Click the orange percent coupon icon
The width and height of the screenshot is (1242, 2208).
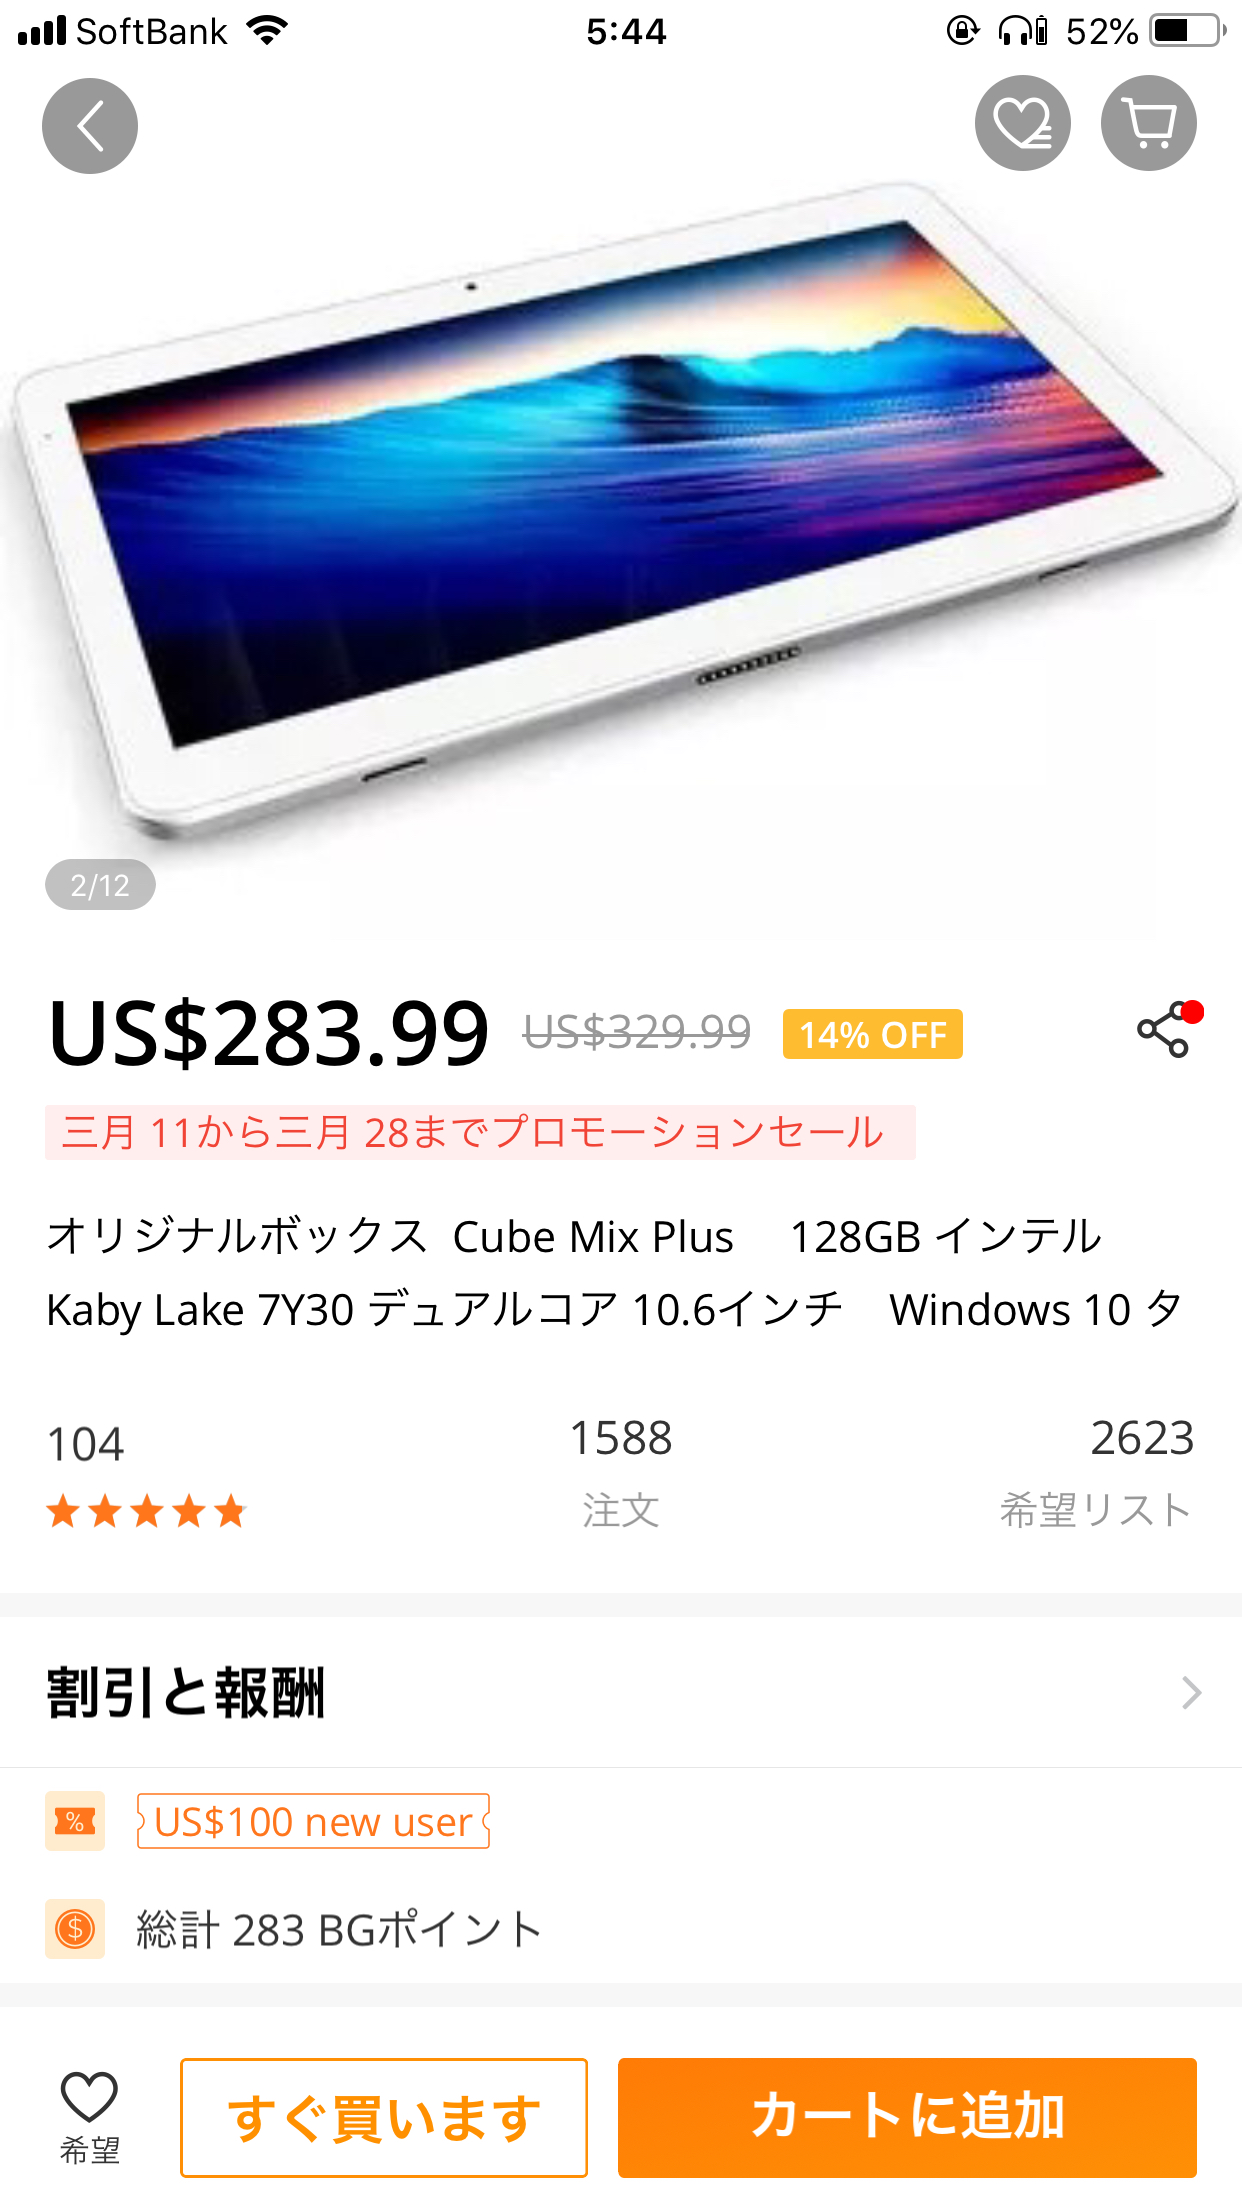[x=75, y=1821]
